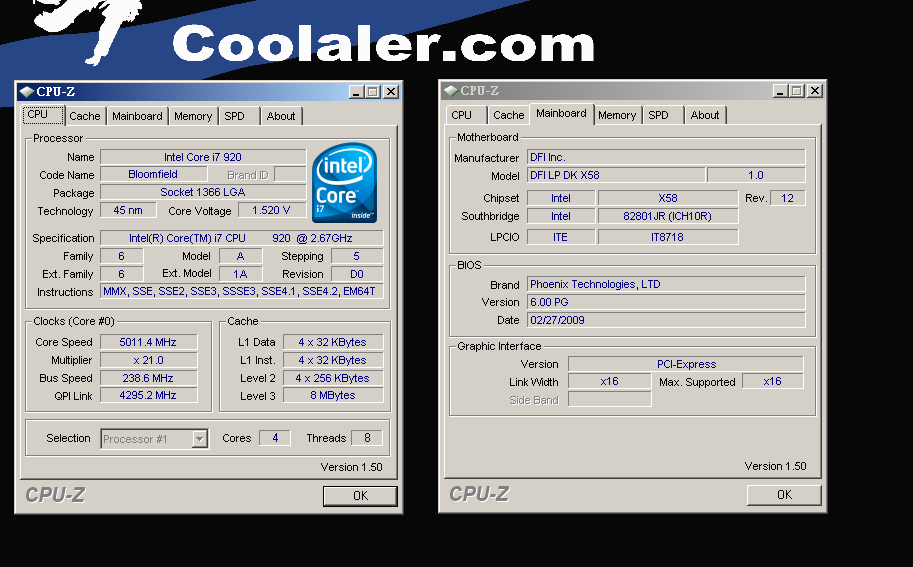This screenshot has width=913, height=567.
Task: Click the Max. Supported x16 value
Action: coord(773,381)
